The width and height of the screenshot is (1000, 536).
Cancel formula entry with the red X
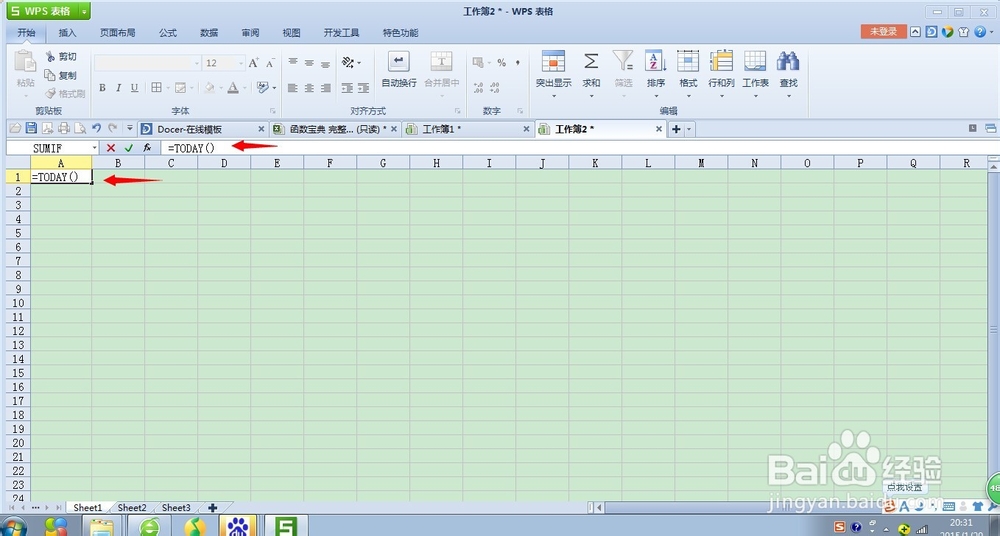111,147
